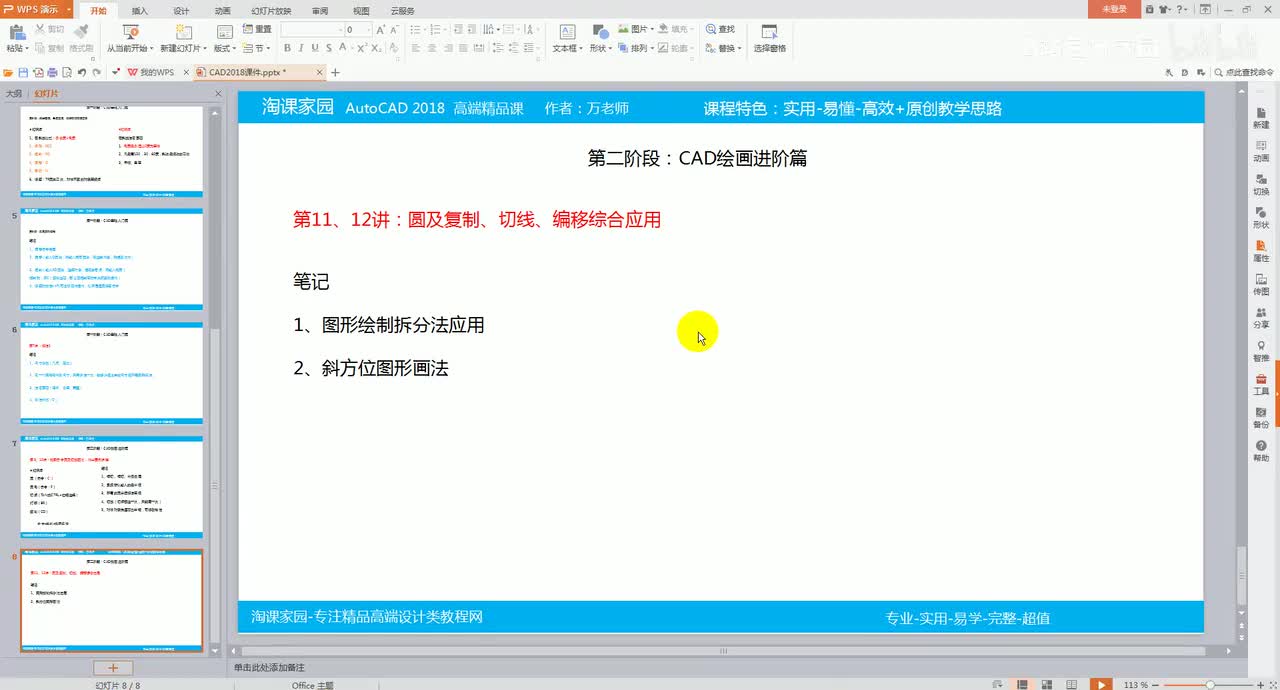Open the font name combo box
Image resolution: width=1280 pixels, height=690 pixels.
coord(312,30)
